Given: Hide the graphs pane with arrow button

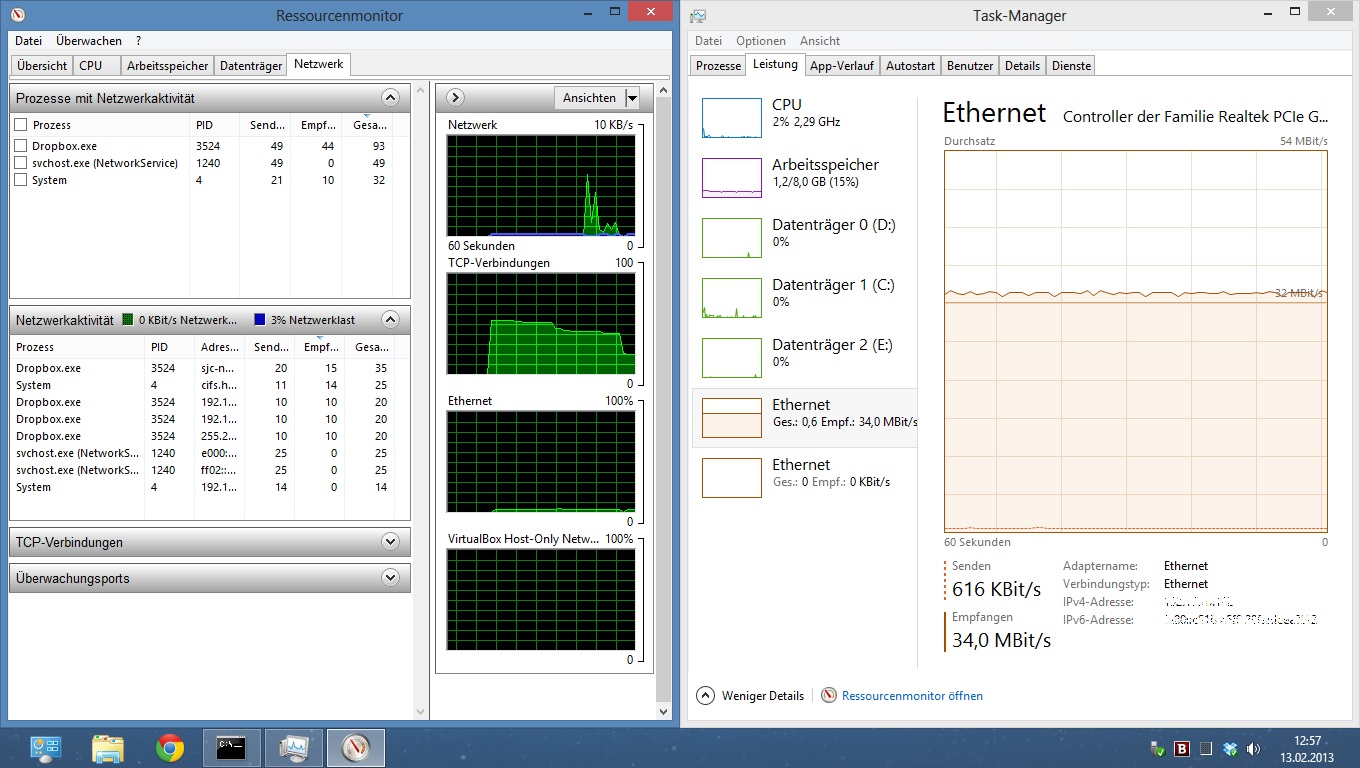Looking at the screenshot, I should 455,98.
